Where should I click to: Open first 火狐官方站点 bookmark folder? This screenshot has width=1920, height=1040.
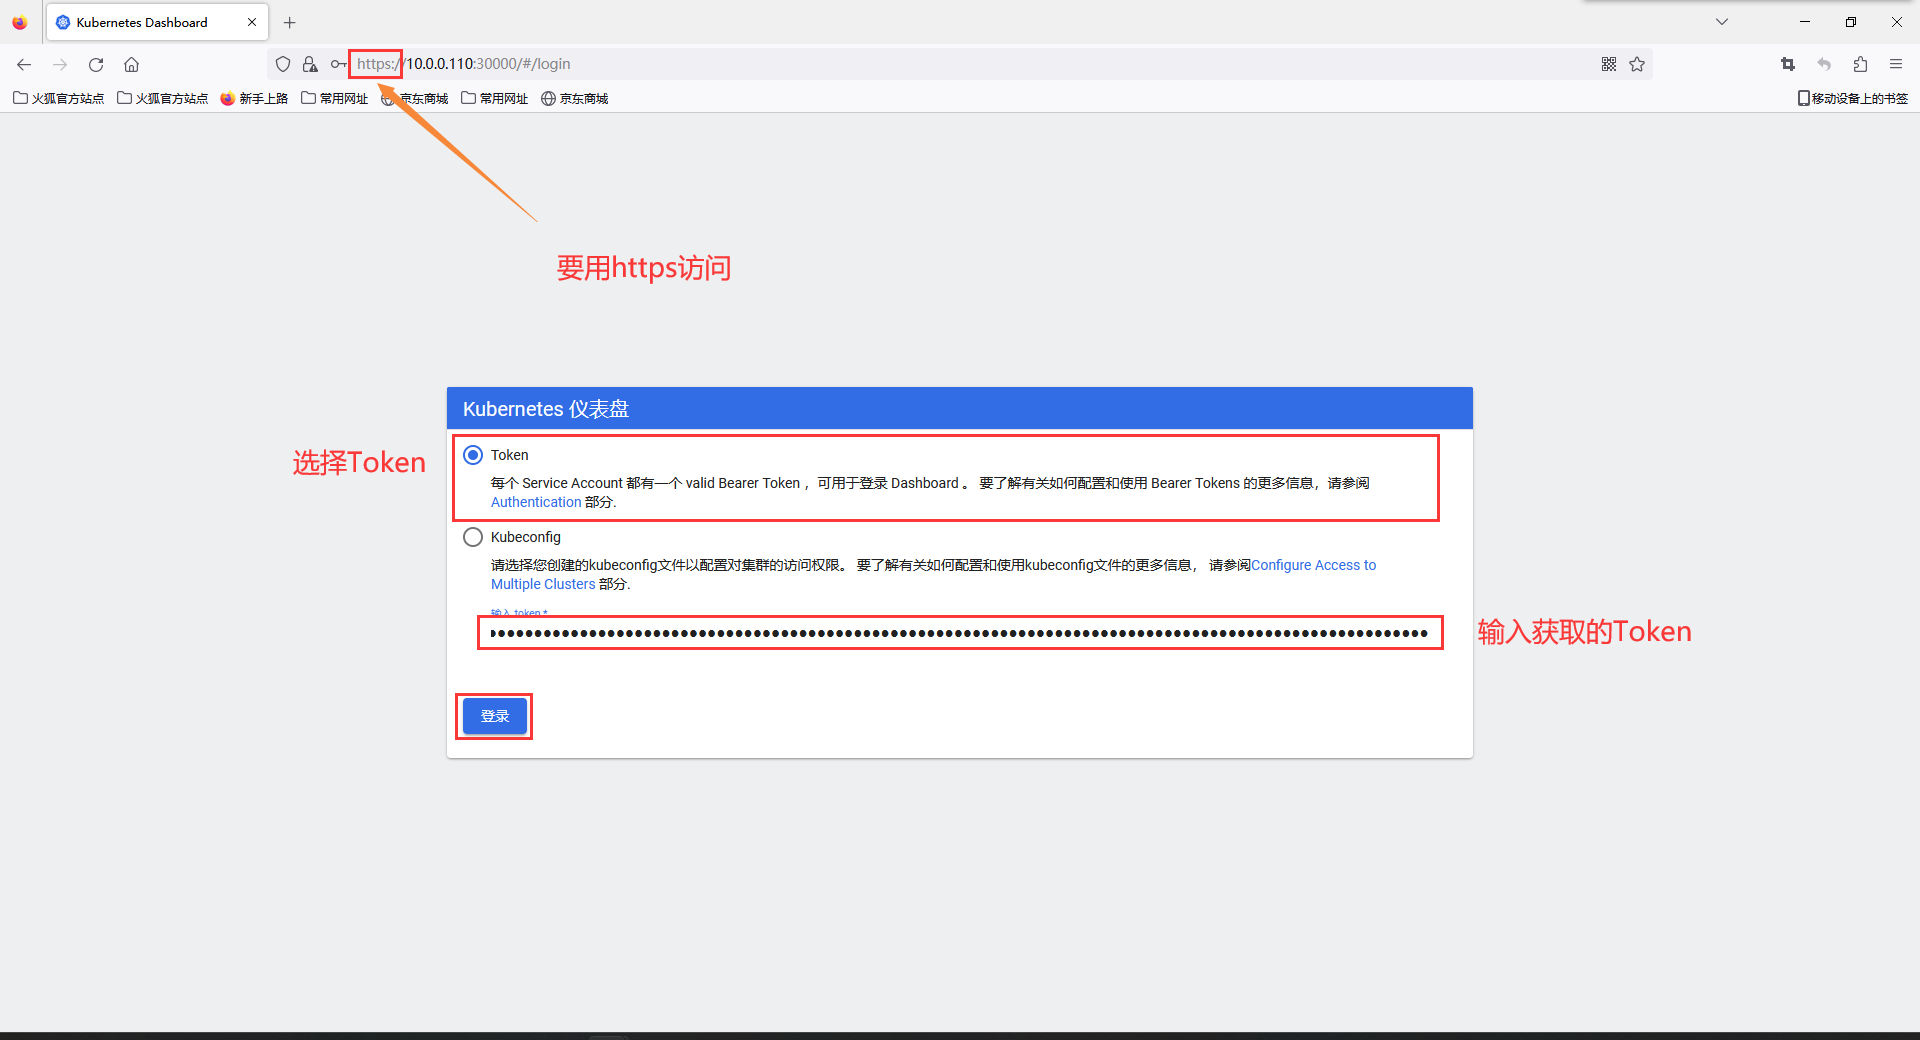[58, 98]
